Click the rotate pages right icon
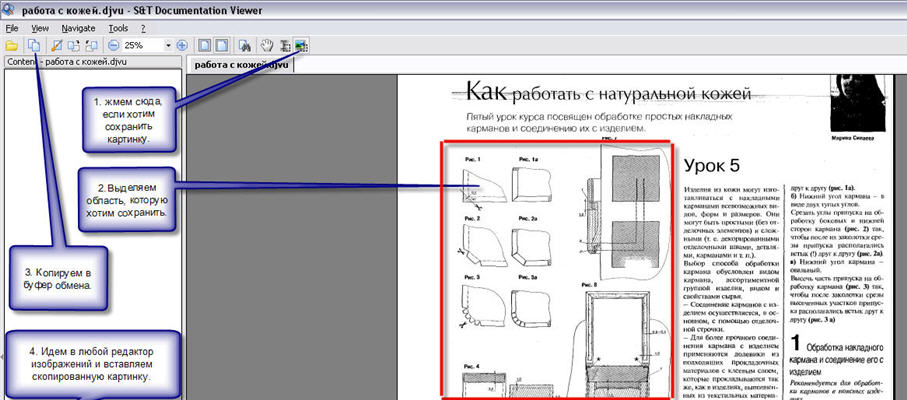This screenshot has height=400, width=907. (x=74, y=45)
